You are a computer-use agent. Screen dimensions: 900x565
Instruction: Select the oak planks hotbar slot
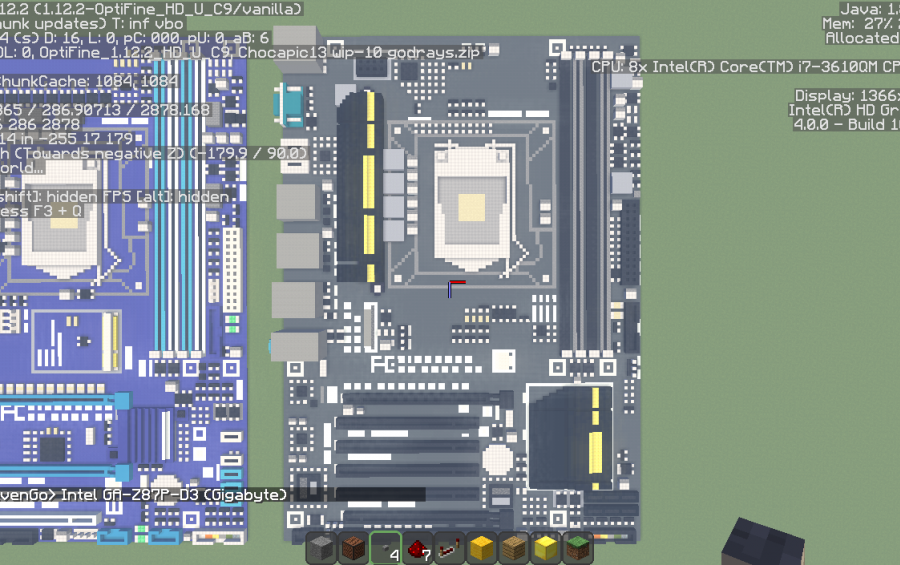pyautogui.click(x=514, y=549)
